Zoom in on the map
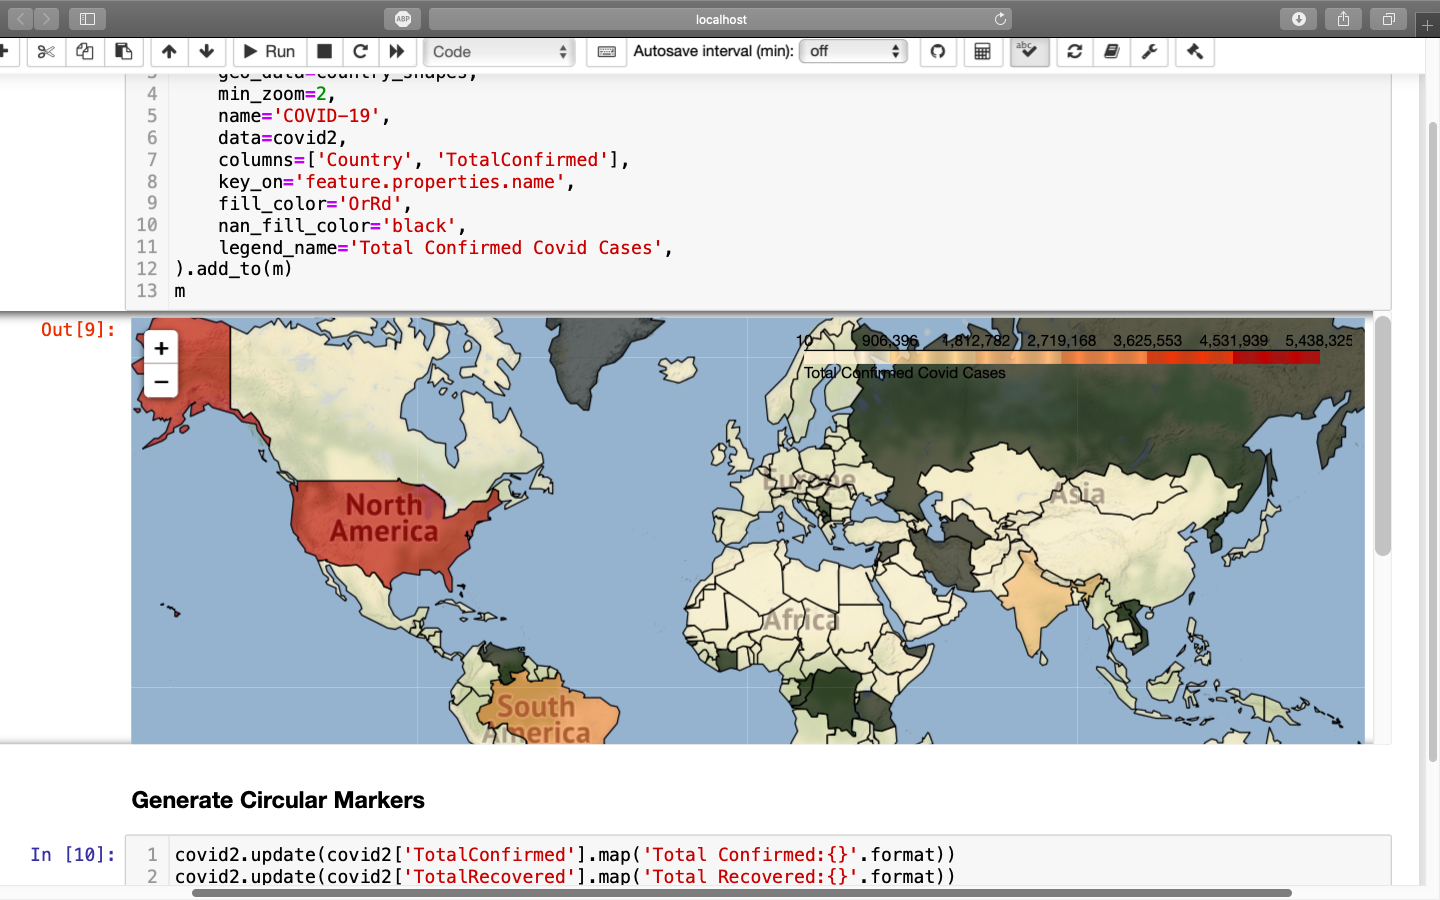The image size is (1440, 900). [161, 348]
